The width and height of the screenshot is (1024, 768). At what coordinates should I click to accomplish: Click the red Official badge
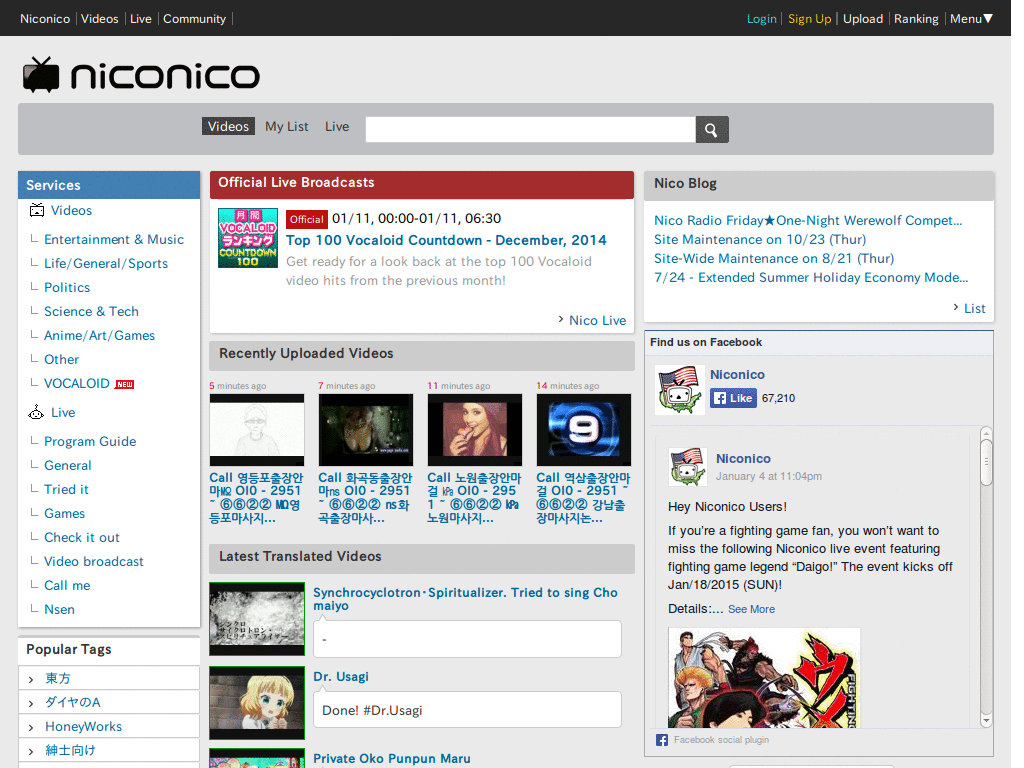306,219
